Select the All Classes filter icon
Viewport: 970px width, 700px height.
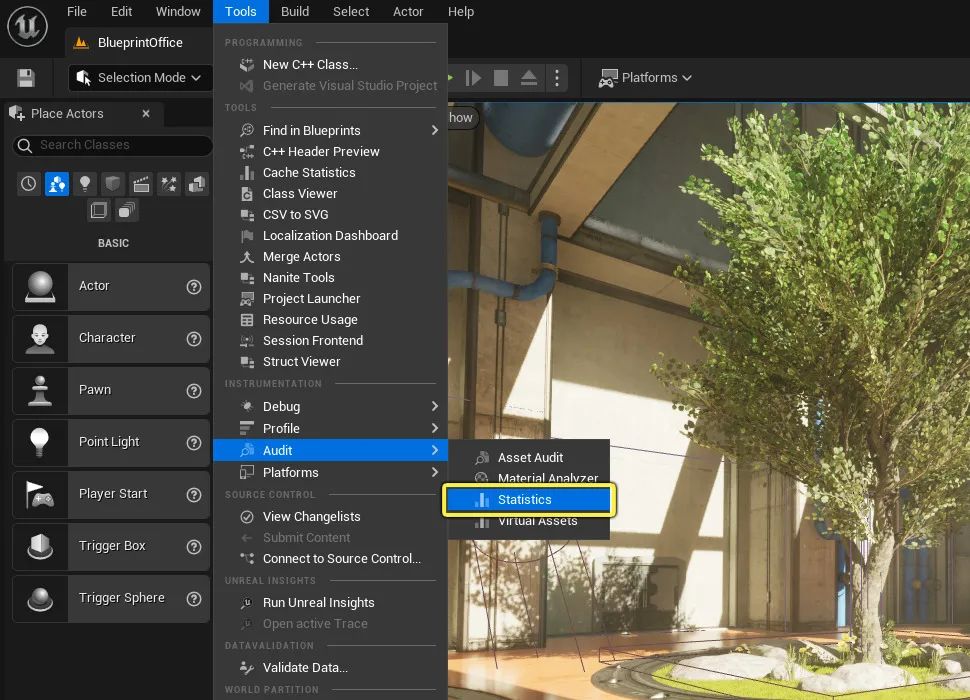(x=126, y=210)
